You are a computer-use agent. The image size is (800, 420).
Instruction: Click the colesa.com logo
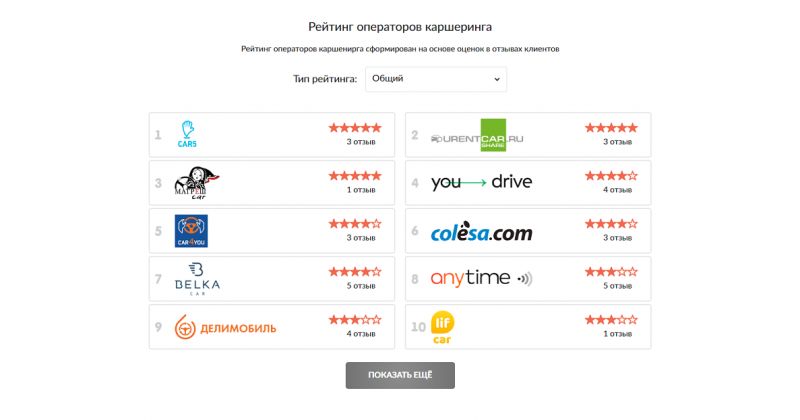(481, 232)
